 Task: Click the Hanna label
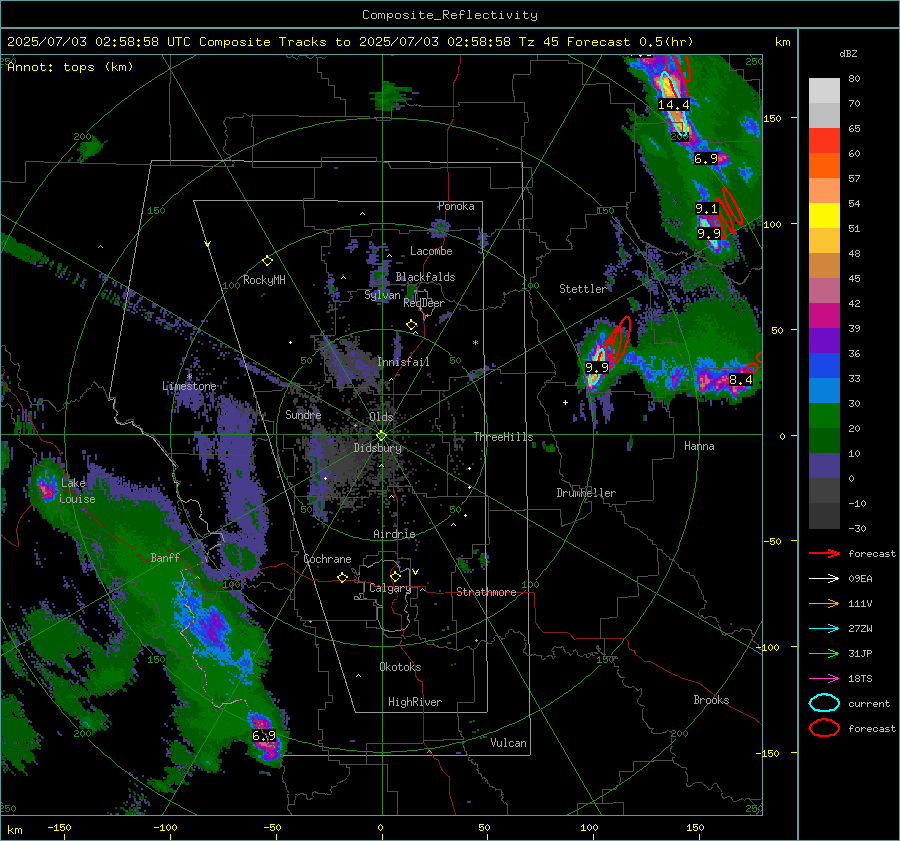[699, 446]
